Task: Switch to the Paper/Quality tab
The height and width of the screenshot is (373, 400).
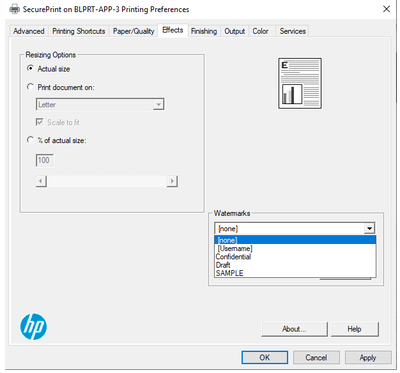Action: pyautogui.click(x=133, y=31)
